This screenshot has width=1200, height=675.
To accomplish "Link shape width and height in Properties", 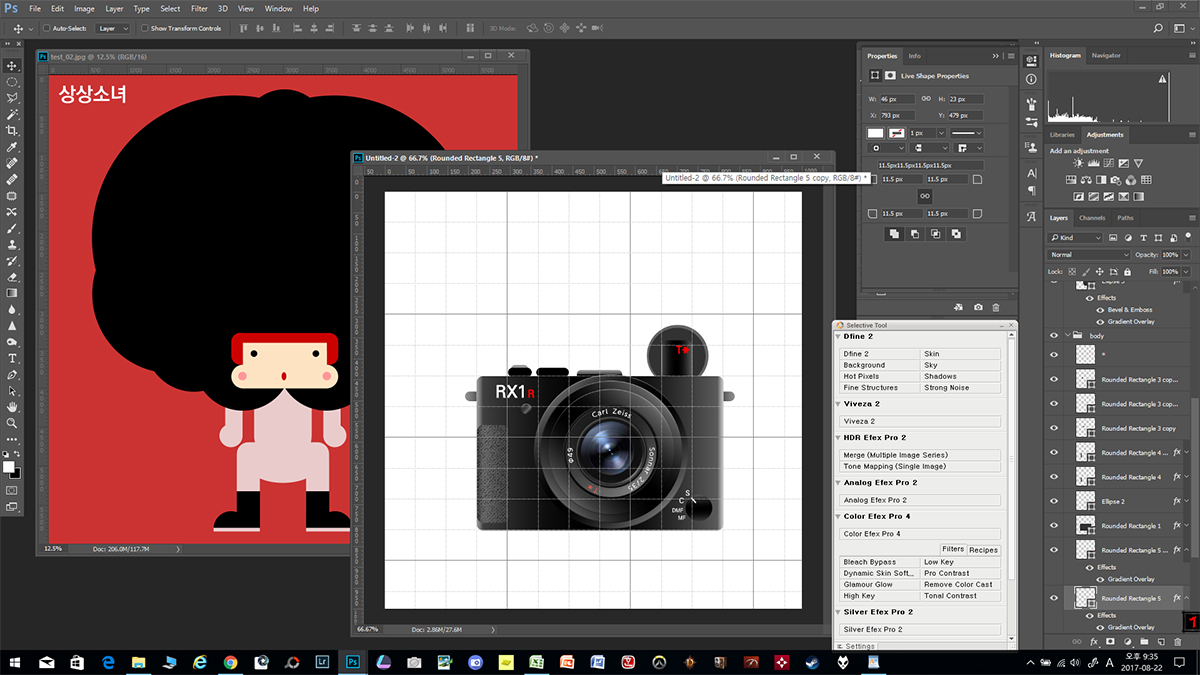I will pyautogui.click(x=925, y=99).
